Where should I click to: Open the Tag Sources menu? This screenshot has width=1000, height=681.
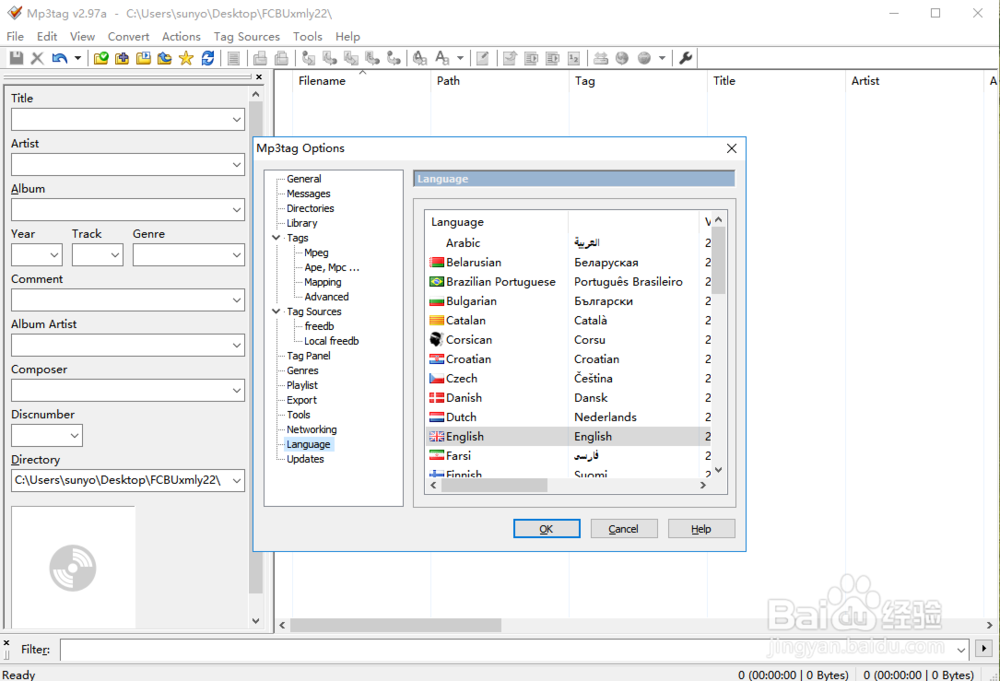click(x=247, y=36)
